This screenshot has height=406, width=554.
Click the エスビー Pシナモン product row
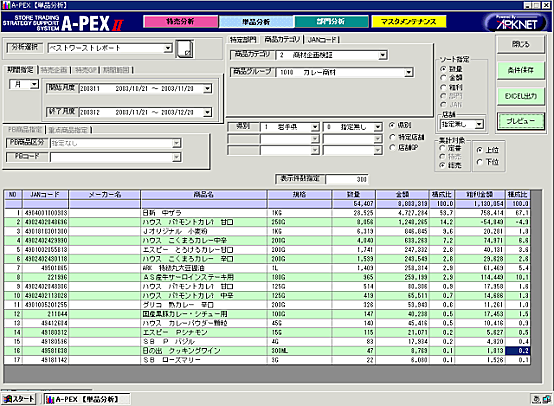coord(267,333)
